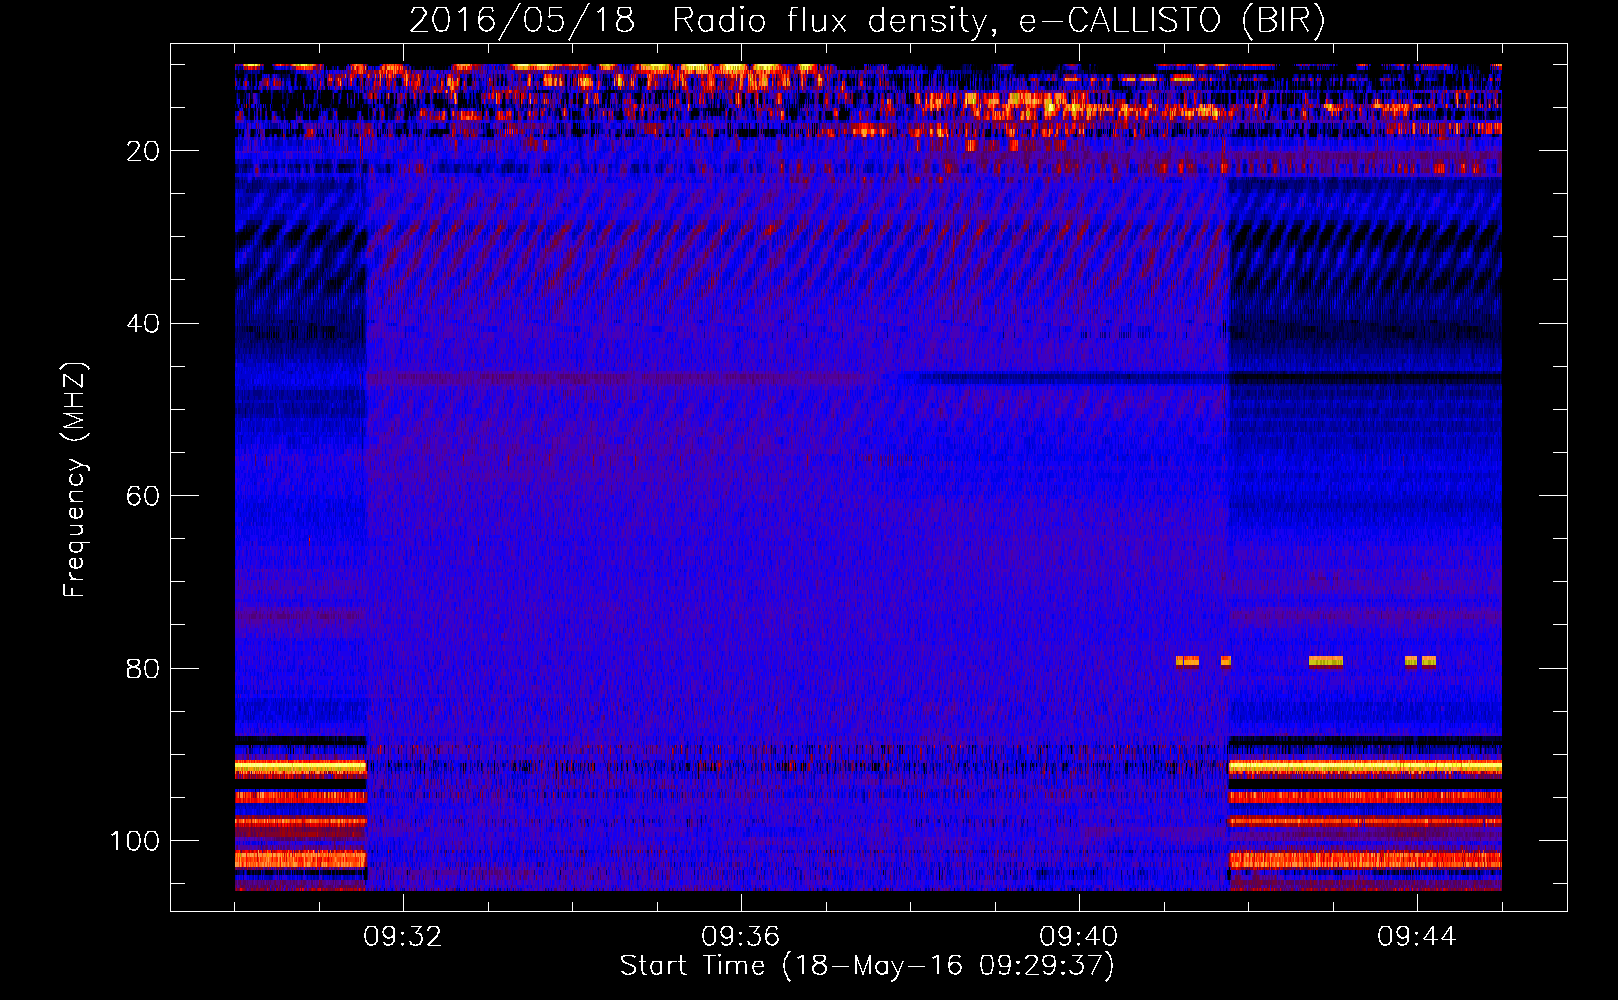Select the 09:40 time tick label
This screenshot has width=1618, height=1000.
[x=1078, y=936]
